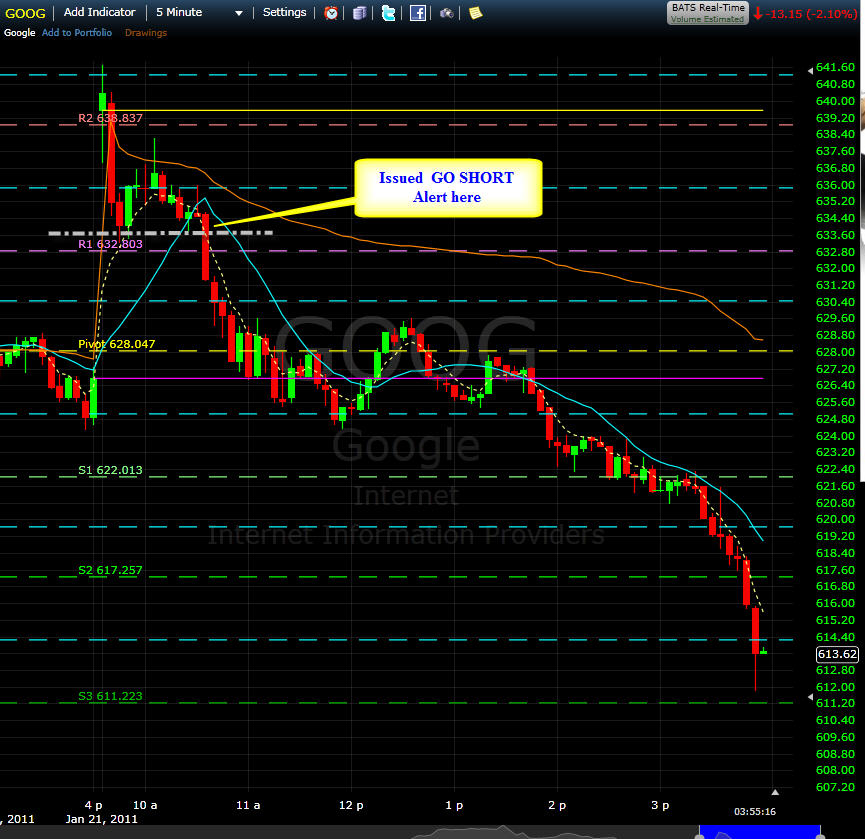This screenshot has width=865, height=839.
Task: Select the Pivot 628.047 label
Action: click(116, 344)
